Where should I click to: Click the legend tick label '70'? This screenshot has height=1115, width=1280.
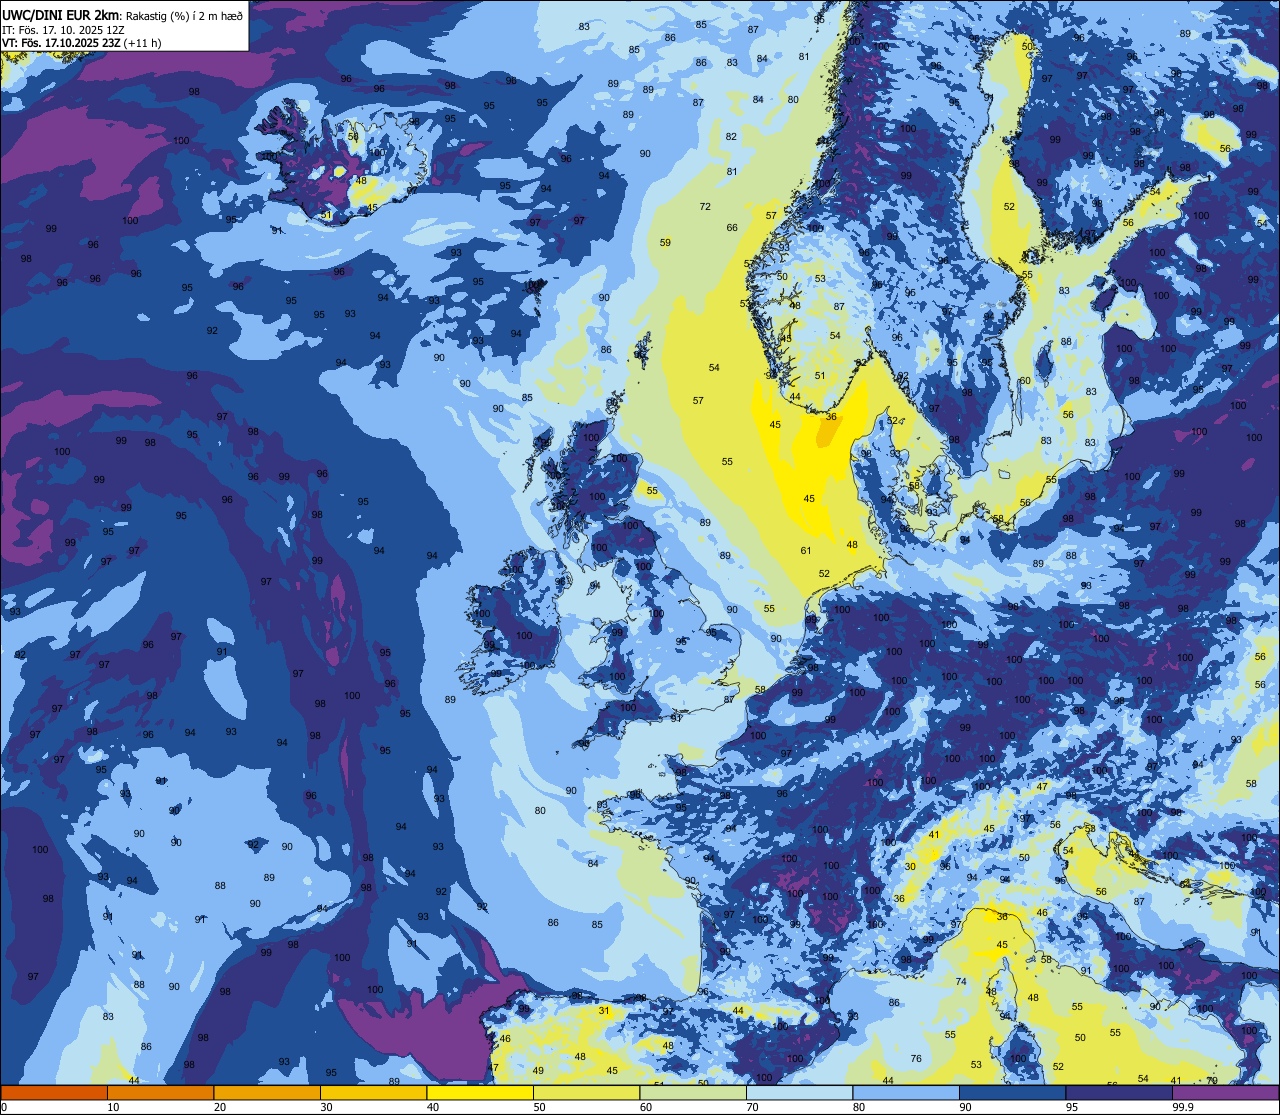coord(752,1107)
